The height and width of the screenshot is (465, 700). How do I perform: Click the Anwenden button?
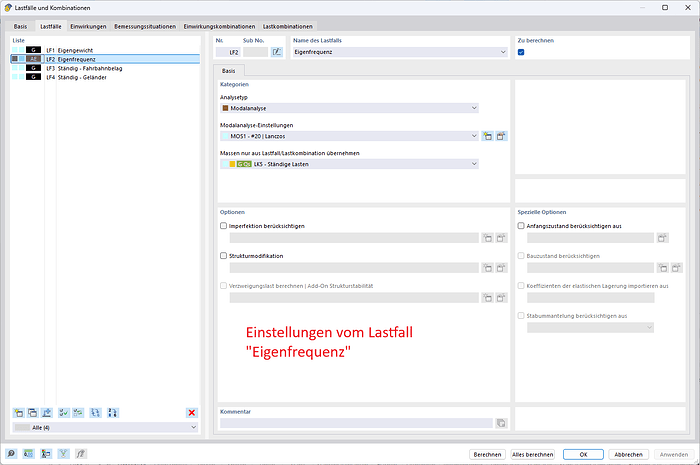click(x=674, y=454)
